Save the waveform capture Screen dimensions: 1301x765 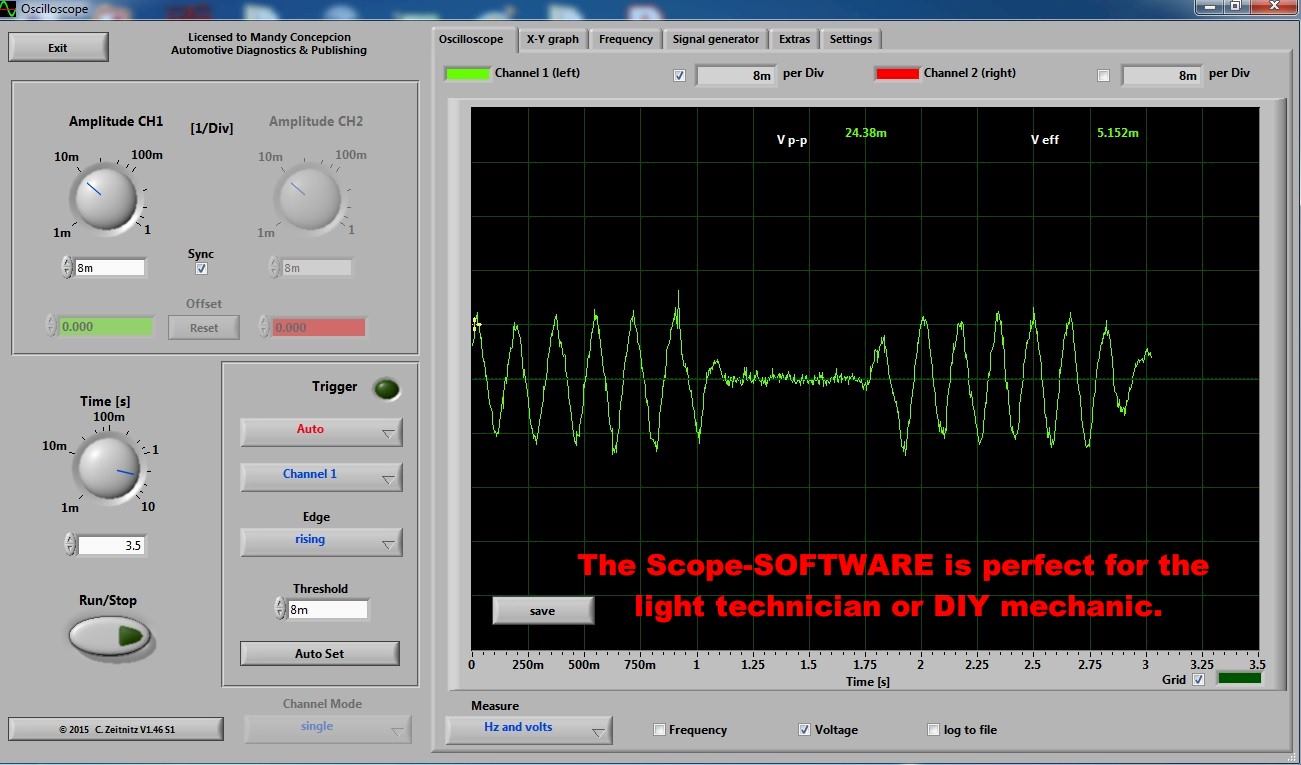coord(543,611)
